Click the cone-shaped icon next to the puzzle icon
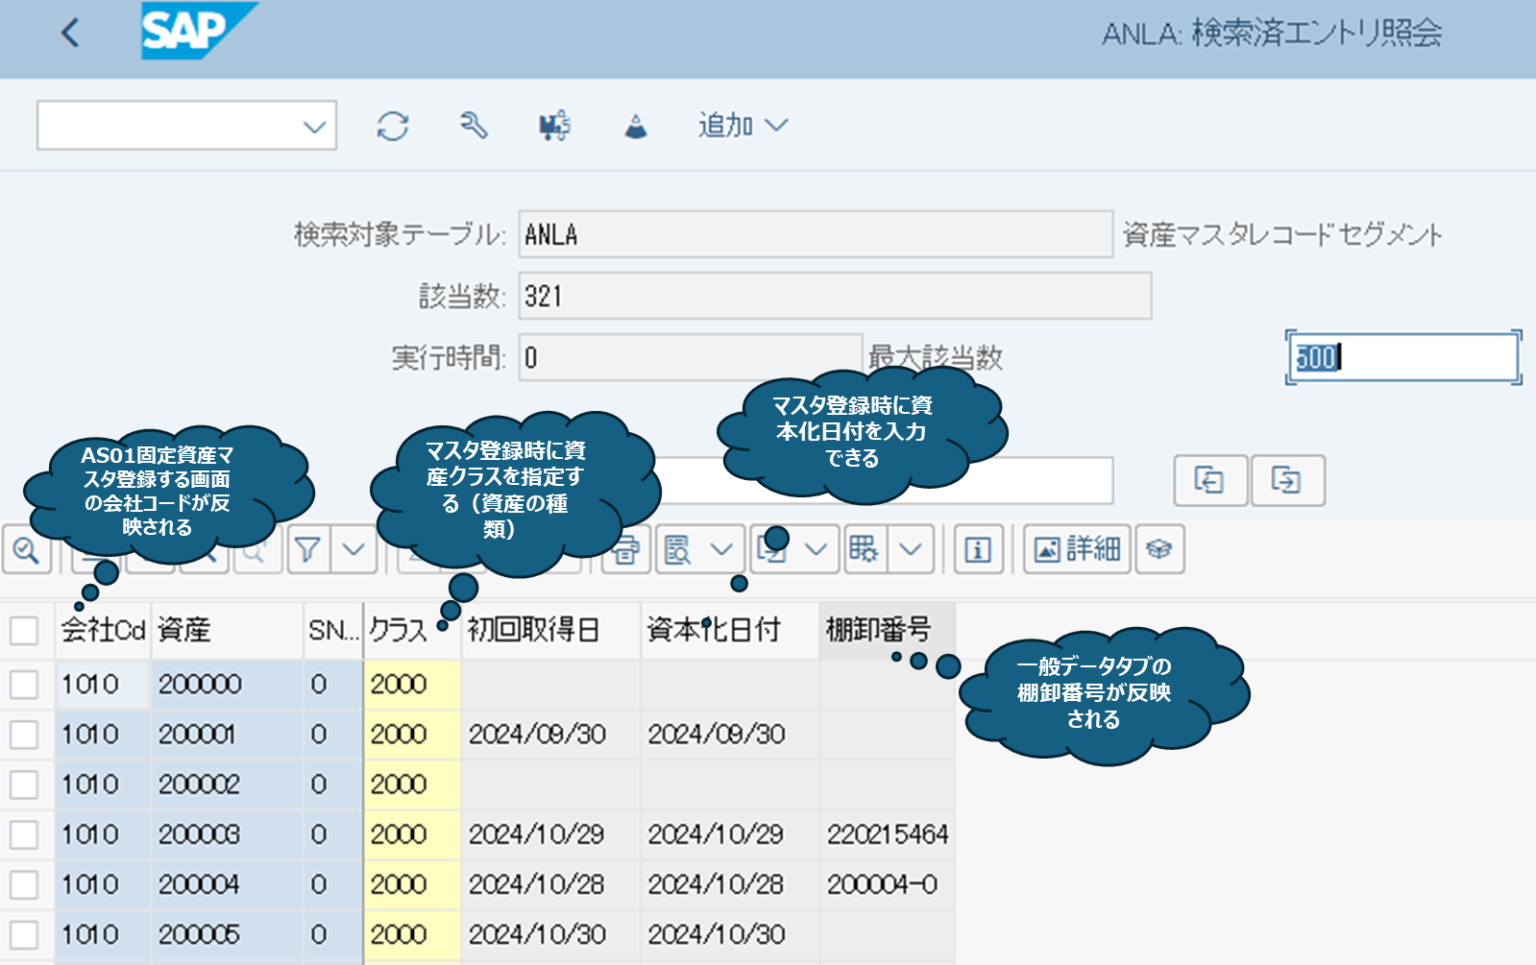Screen dimensions: 1536x965 coord(635,126)
